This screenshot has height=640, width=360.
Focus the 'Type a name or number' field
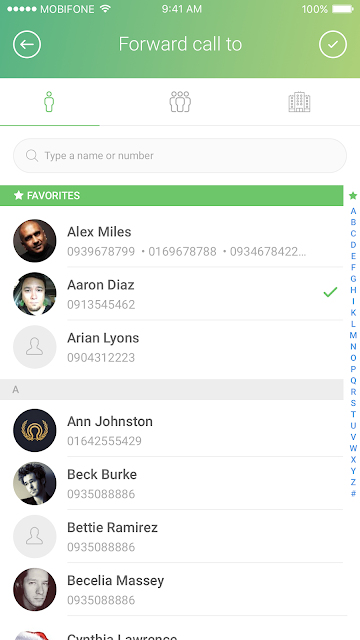tap(180, 156)
